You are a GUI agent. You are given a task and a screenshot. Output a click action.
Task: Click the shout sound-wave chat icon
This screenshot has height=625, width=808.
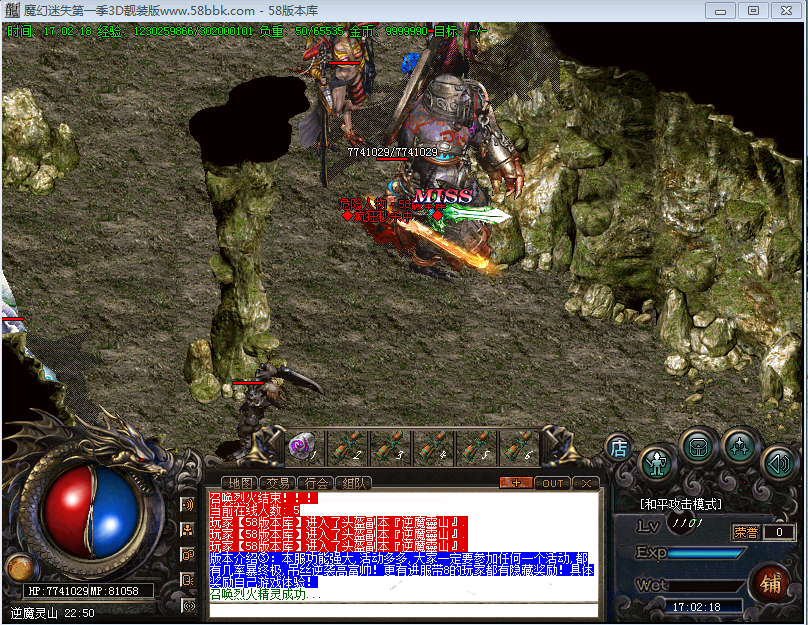click(x=188, y=504)
